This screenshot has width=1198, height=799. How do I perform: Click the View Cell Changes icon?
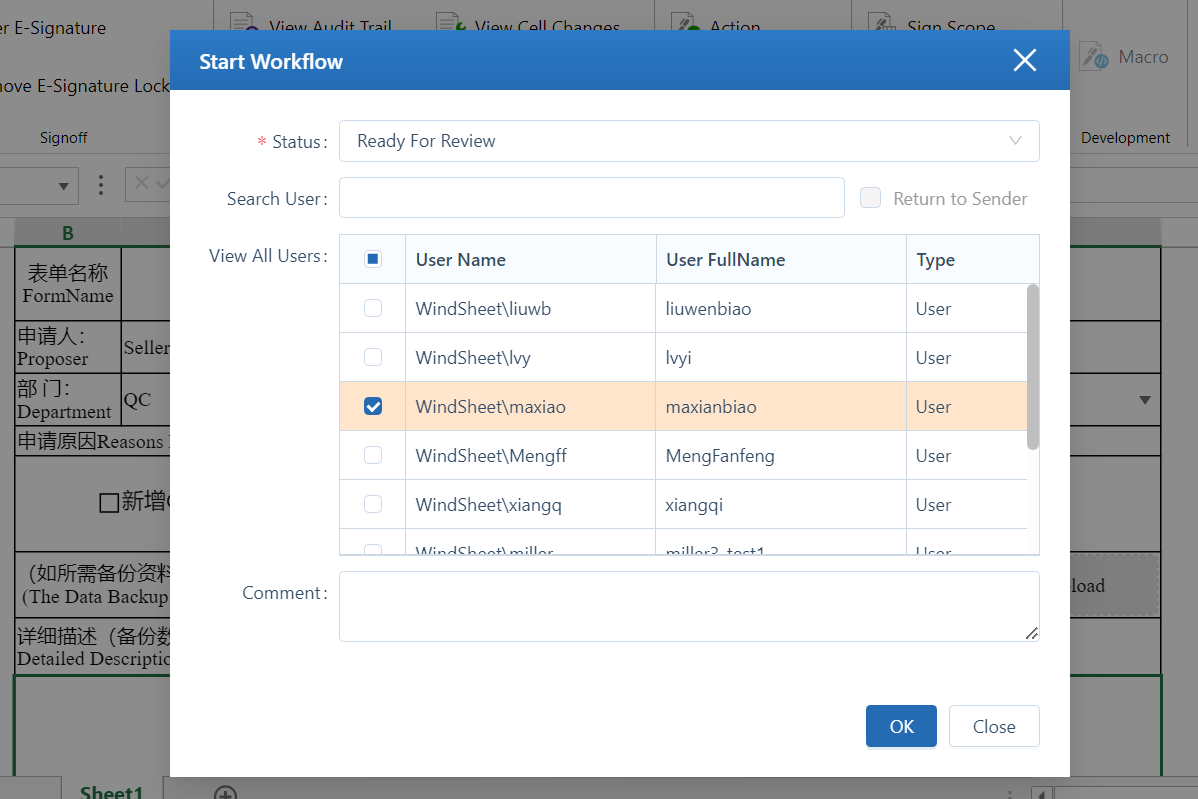[x=447, y=23]
